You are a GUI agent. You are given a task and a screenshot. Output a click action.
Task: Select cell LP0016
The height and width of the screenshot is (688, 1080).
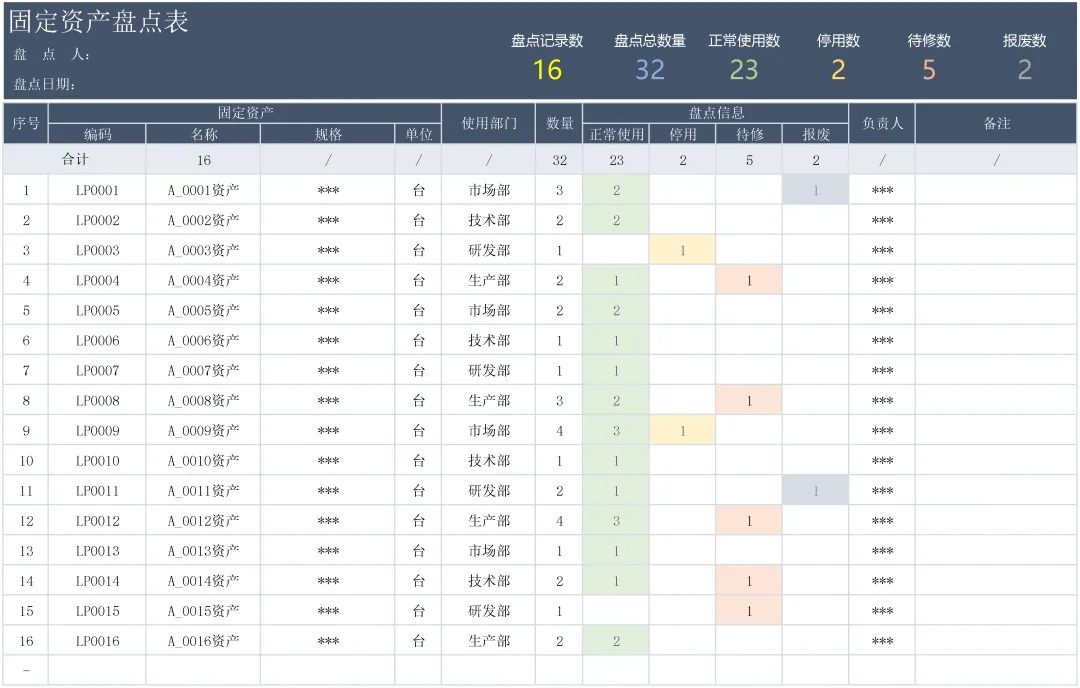coord(97,641)
